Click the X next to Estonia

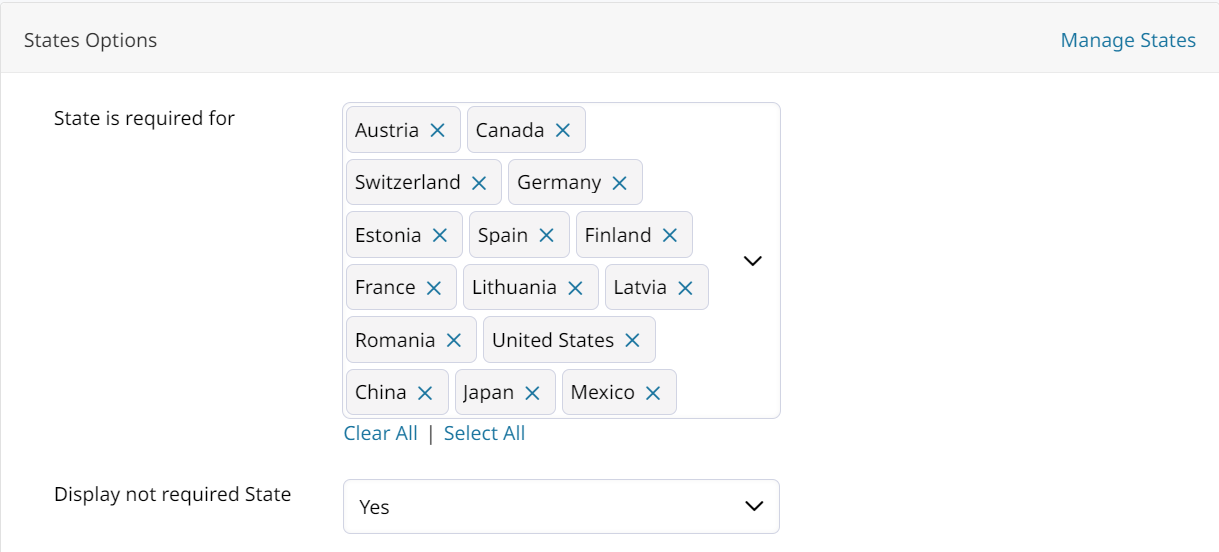point(439,235)
